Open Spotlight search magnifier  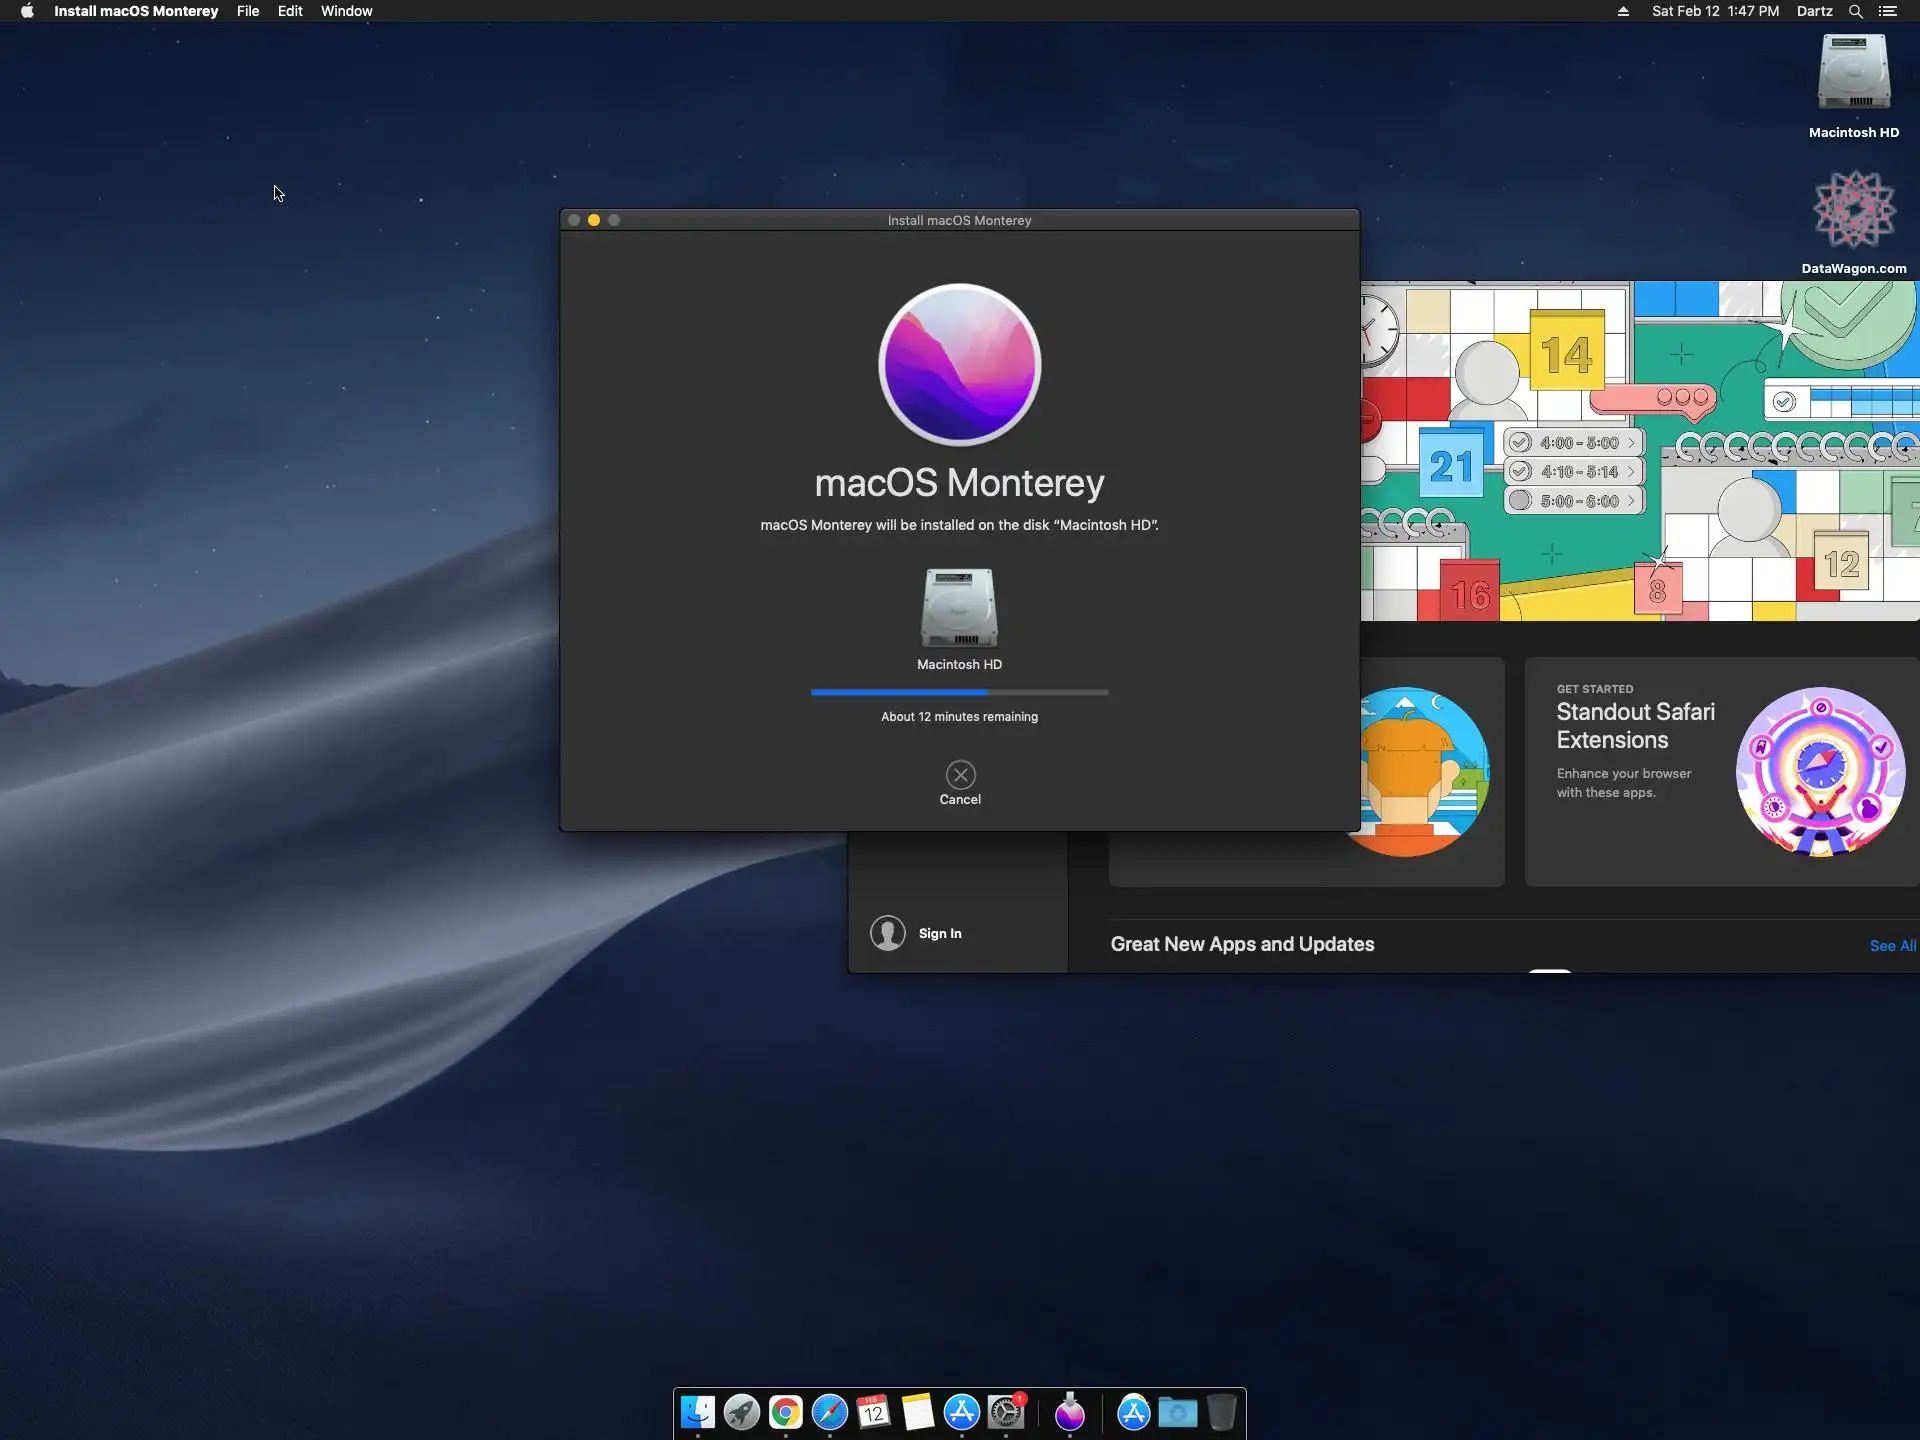pyautogui.click(x=1855, y=11)
